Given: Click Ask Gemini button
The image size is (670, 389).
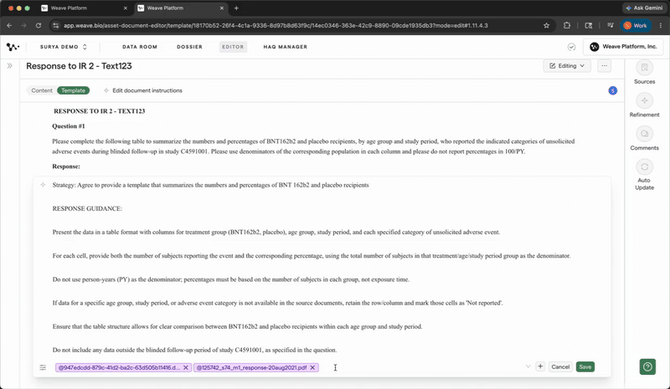Looking at the screenshot, I should tap(644, 8).
